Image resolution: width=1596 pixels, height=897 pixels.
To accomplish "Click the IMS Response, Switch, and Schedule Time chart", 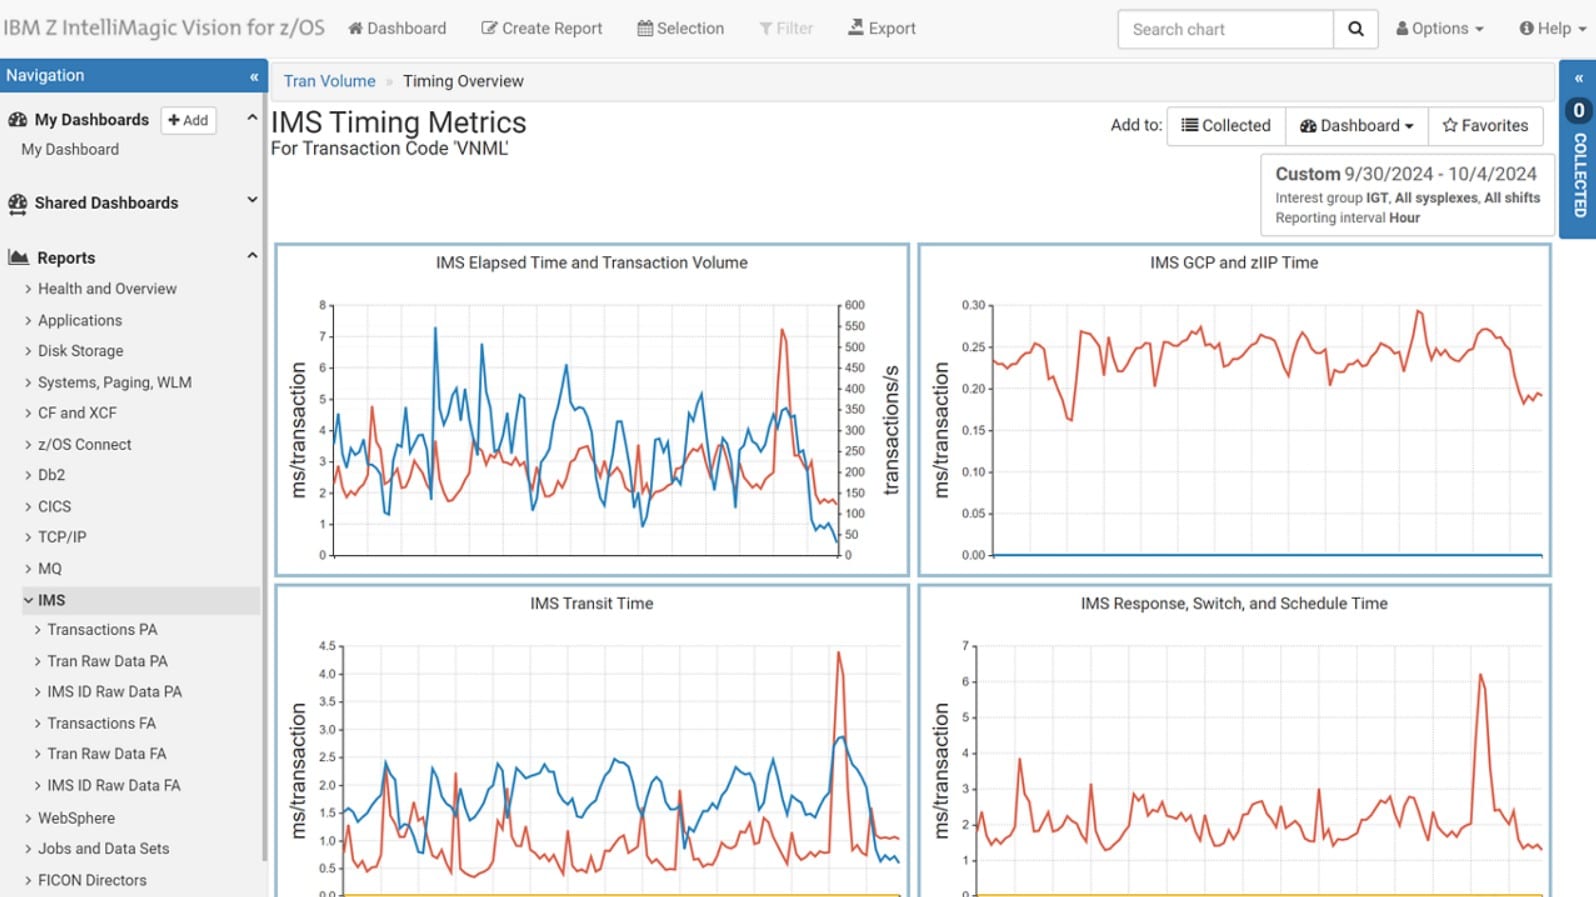I will (x=1234, y=741).
